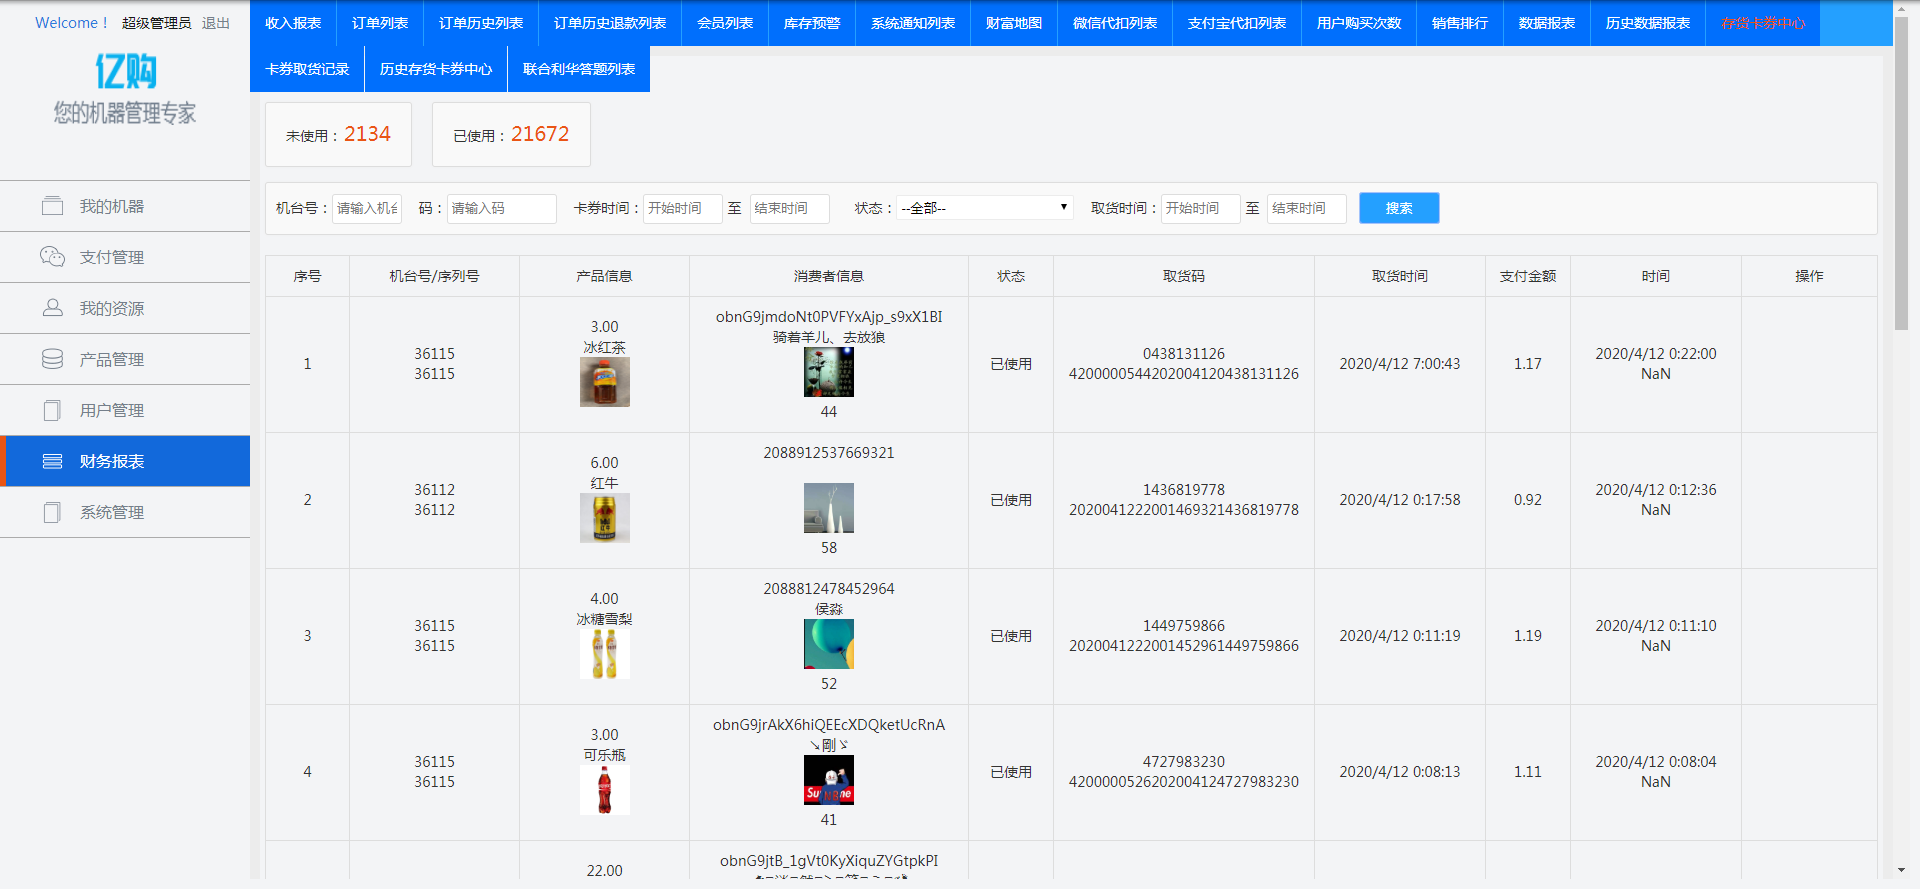The height and width of the screenshot is (889, 1920).
Task: Open the 状态 dropdown showing 全部
Action: click(984, 208)
